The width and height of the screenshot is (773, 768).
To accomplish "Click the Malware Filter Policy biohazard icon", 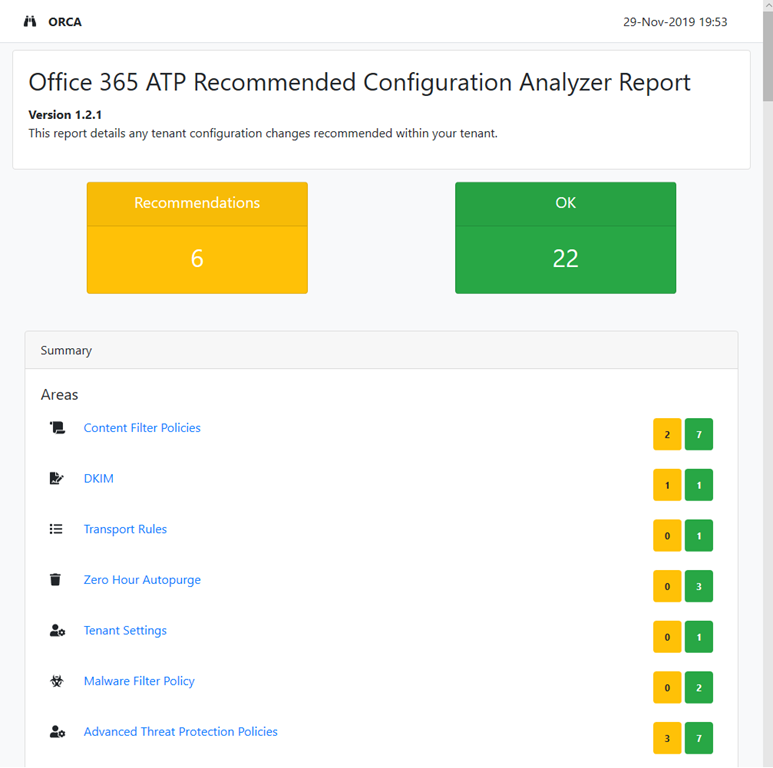I will pos(57,682).
